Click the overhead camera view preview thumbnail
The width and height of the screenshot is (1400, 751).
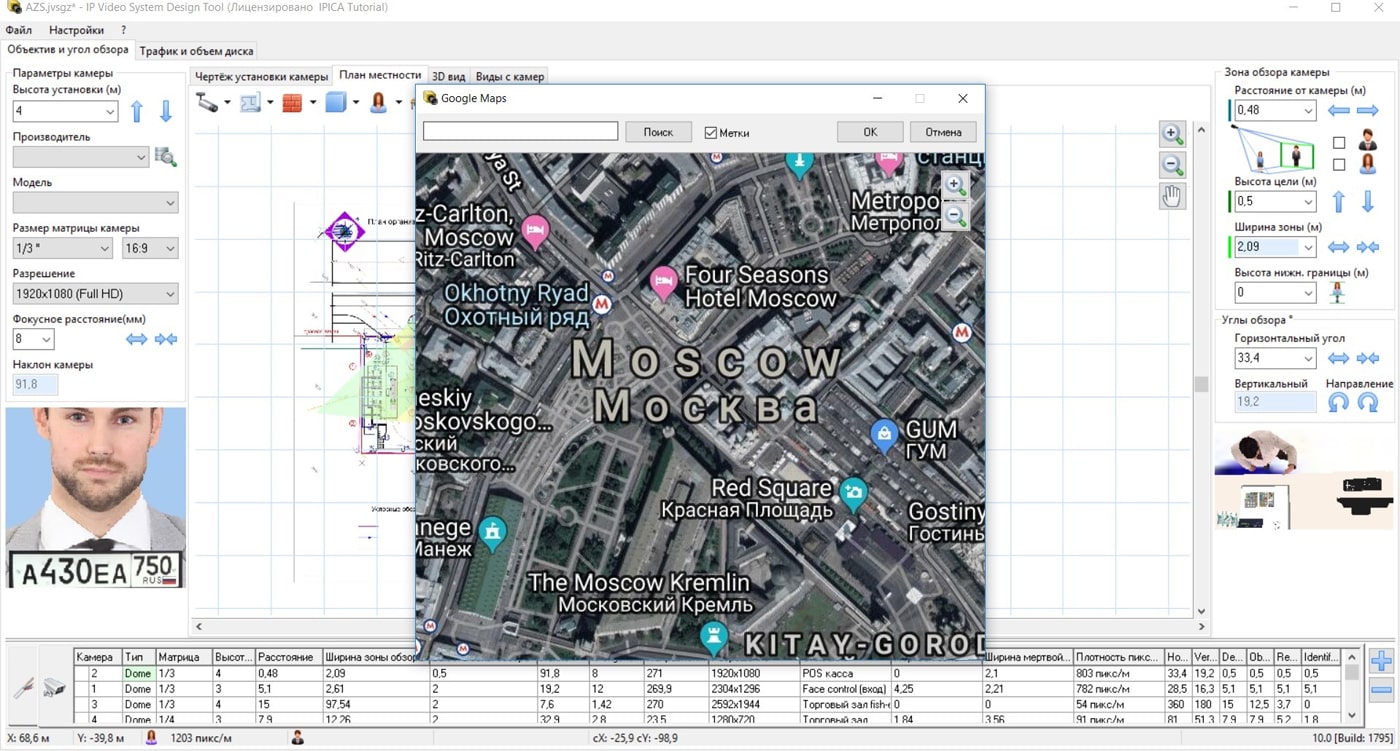(x=1303, y=480)
